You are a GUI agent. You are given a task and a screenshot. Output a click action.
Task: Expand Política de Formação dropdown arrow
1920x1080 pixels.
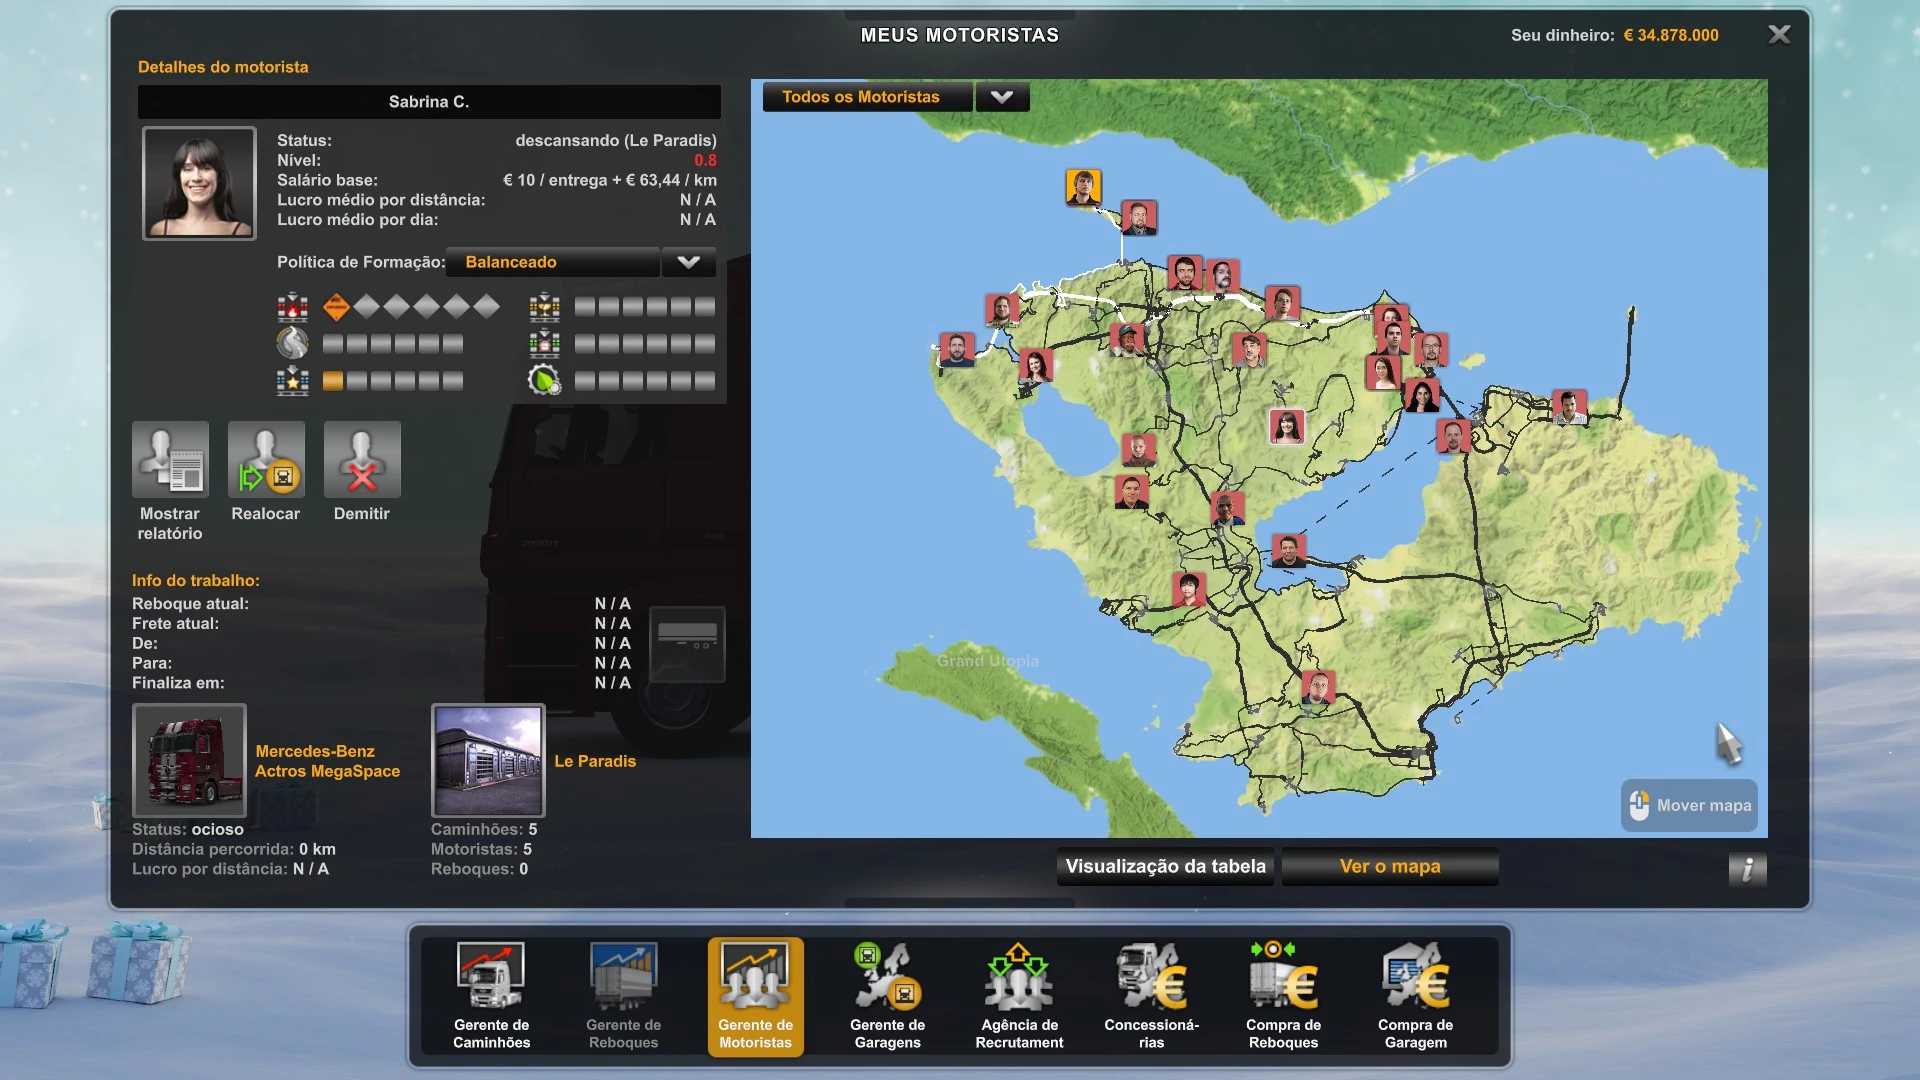pos(688,262)
